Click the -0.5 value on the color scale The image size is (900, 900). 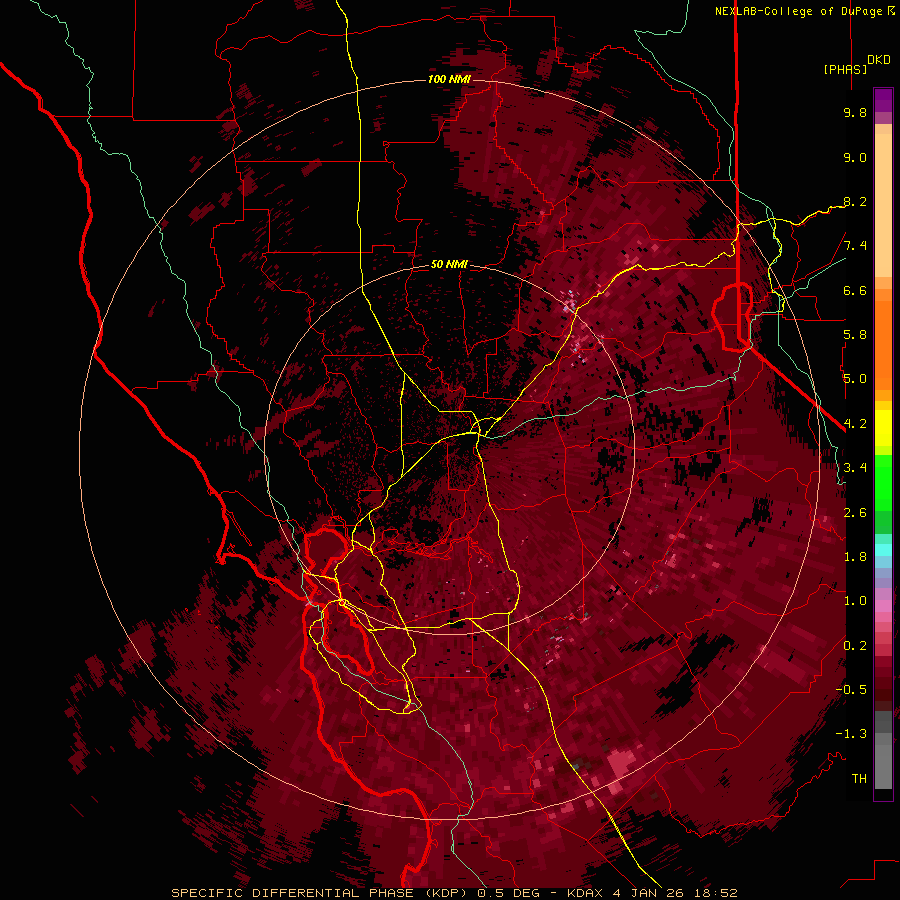point(851,690)
